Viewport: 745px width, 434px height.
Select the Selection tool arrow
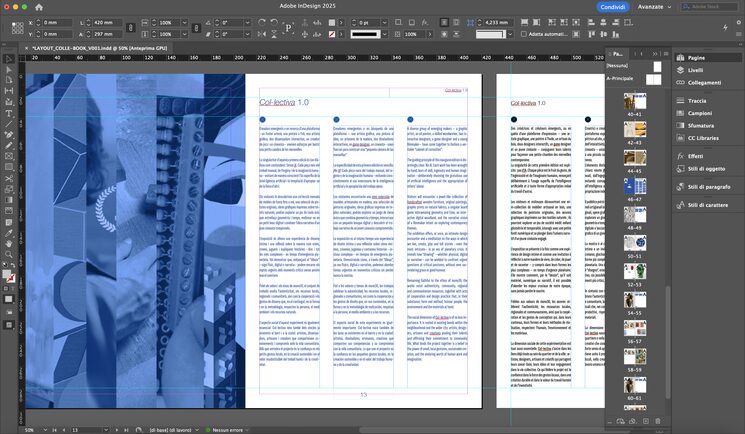pos(9,59)
